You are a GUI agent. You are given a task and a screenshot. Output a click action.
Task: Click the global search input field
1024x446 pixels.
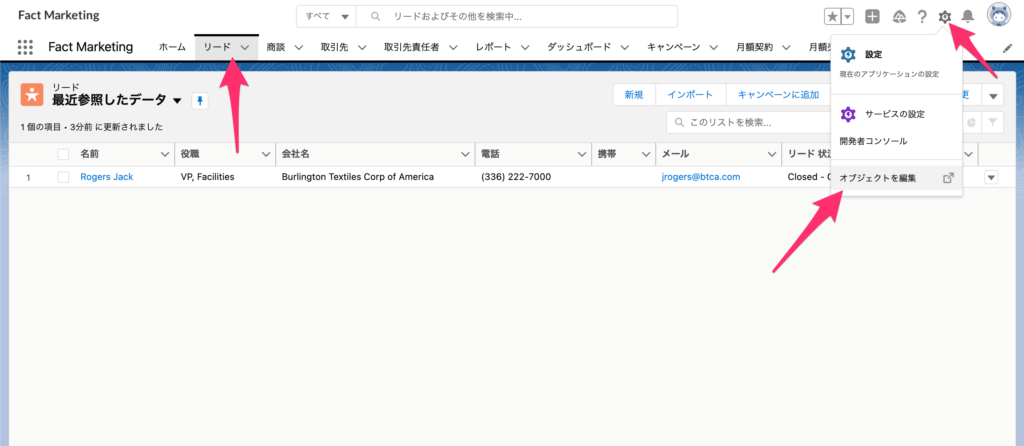(517, 16)
